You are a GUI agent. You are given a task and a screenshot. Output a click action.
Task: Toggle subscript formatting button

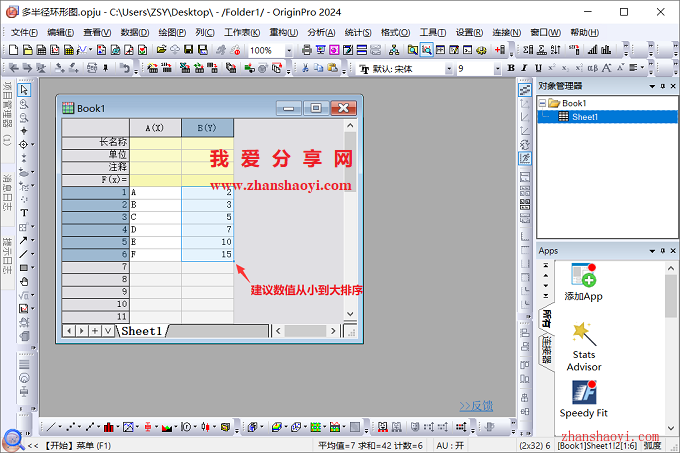click(x=565, y=68)
